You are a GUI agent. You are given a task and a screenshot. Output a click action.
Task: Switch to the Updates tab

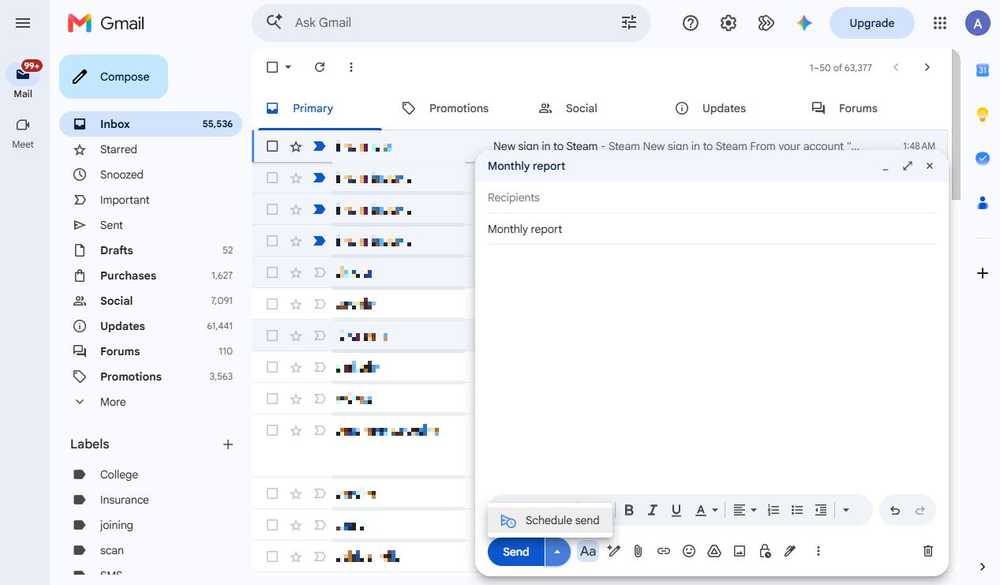coord(710,108)
